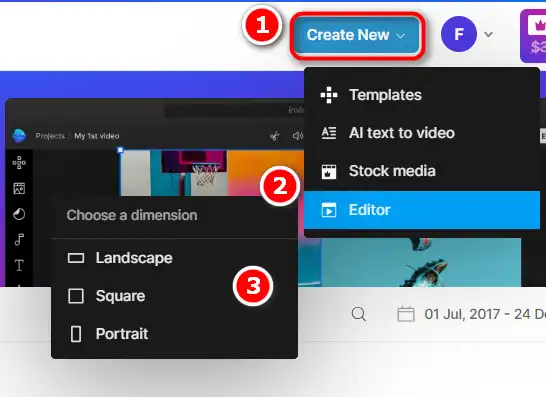Select the Editor menu item
The height and width of the screenshot is (397, 546).
422,210
